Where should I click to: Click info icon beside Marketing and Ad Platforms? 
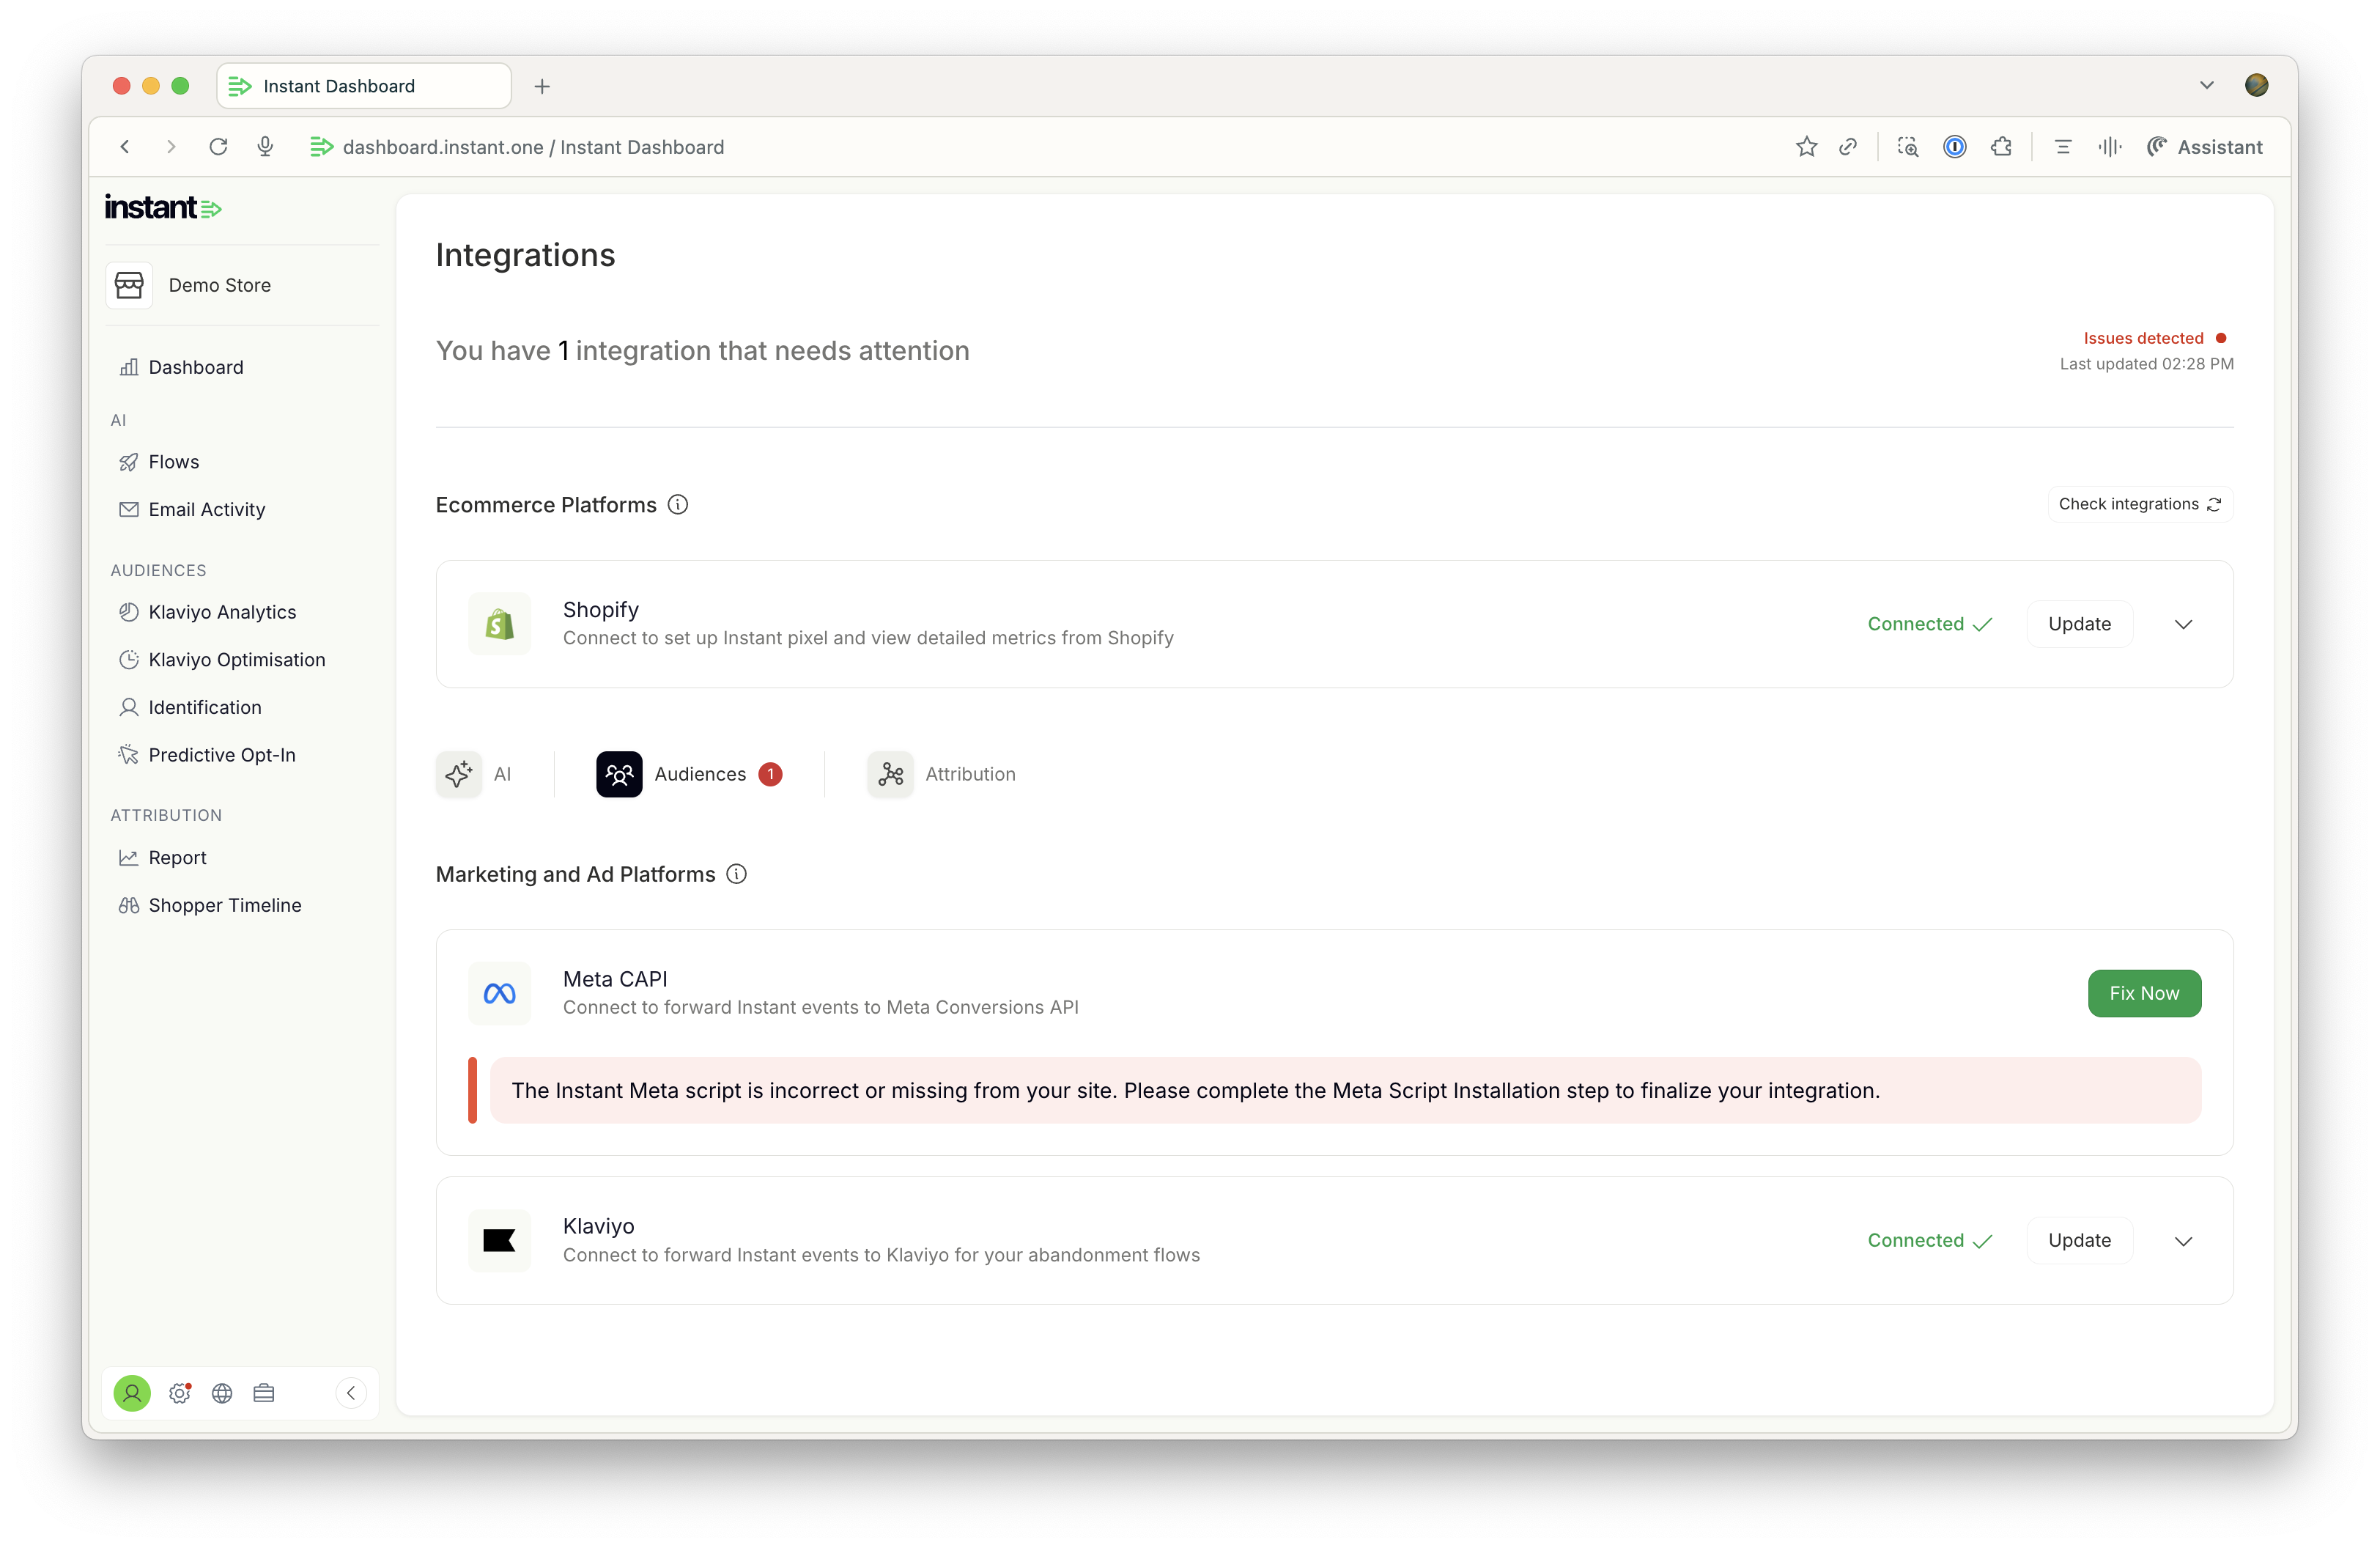point(737,874)
